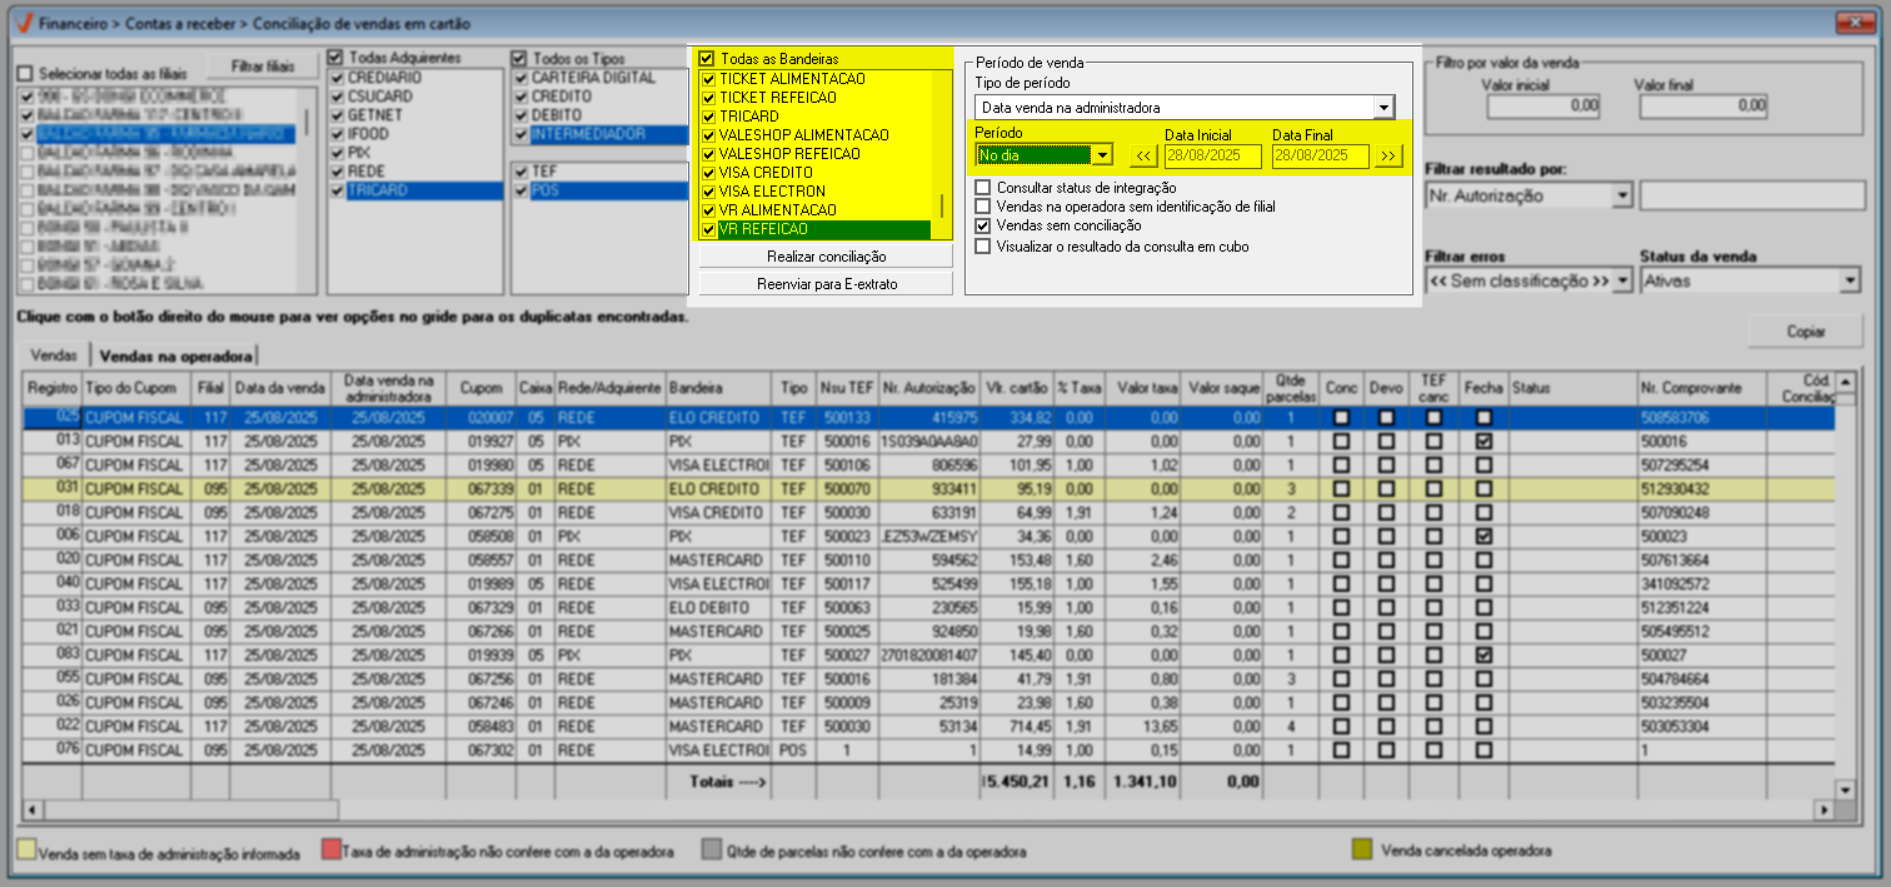Expand the Período 'No dia' dropdown
The width and height of the screenshot is (1891, 887).
pos(1102,156)
